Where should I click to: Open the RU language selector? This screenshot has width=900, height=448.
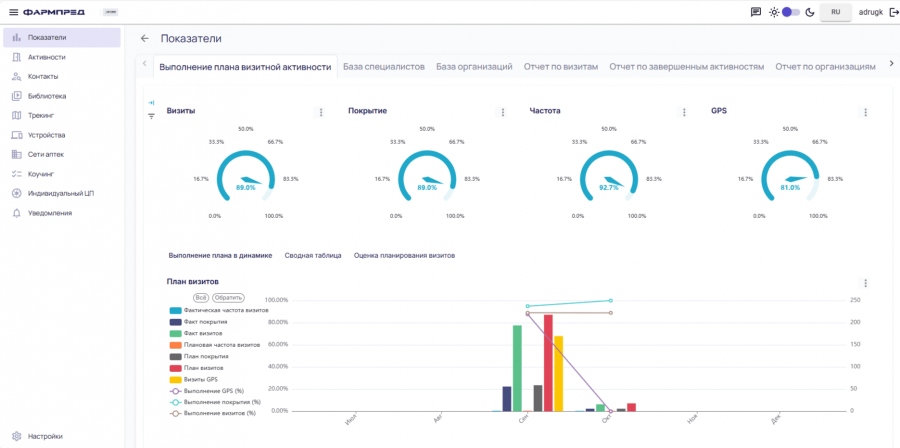pos(835,12)
